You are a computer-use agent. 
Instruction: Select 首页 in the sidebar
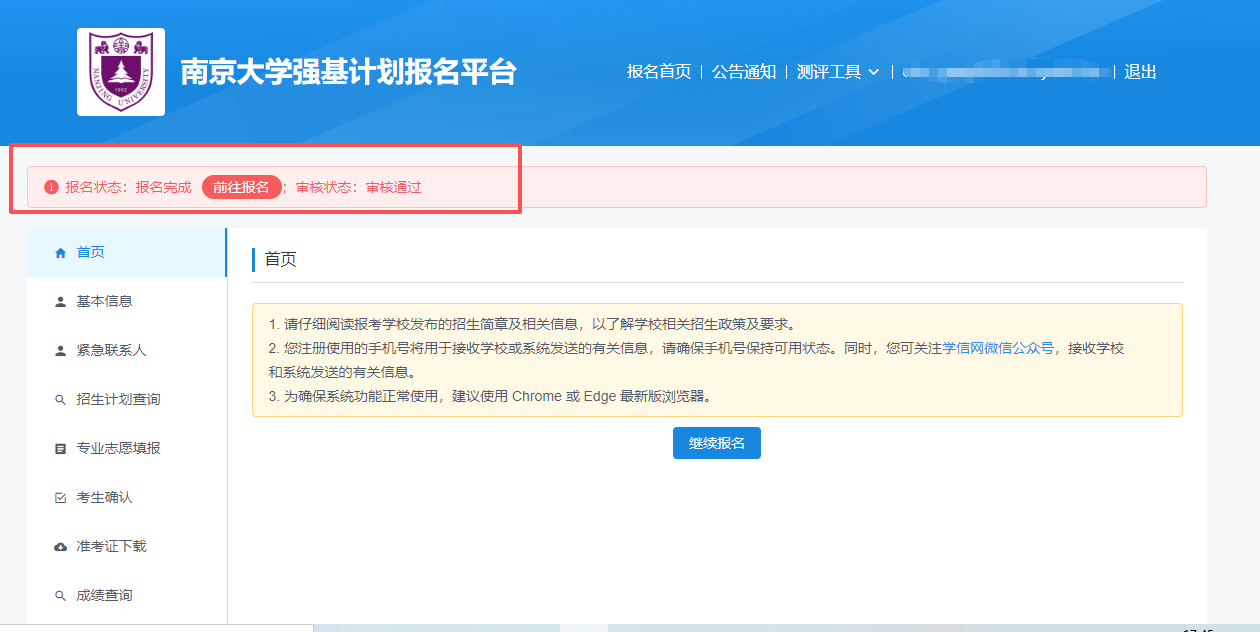point(127,252)
